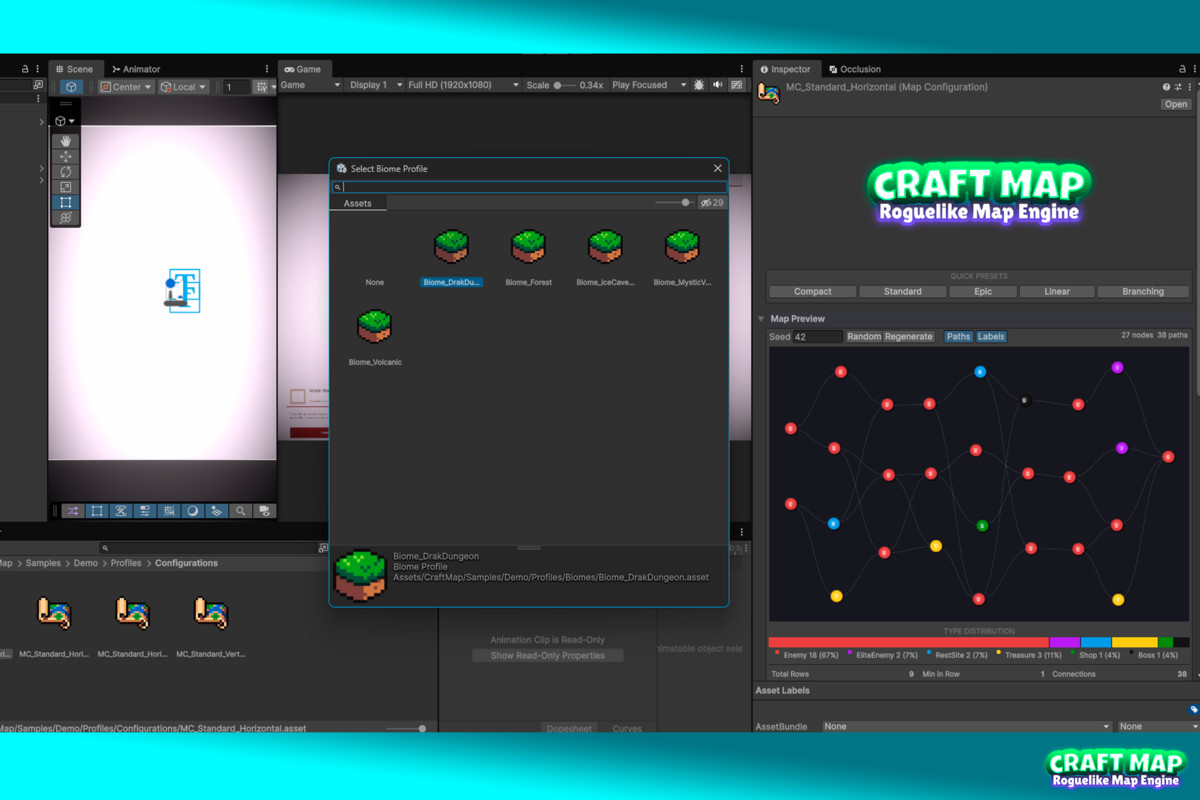Open the Game/Simulator dropdown
Image resolution: width=1200 pixels, height=800 pixels.
[310, 85]
